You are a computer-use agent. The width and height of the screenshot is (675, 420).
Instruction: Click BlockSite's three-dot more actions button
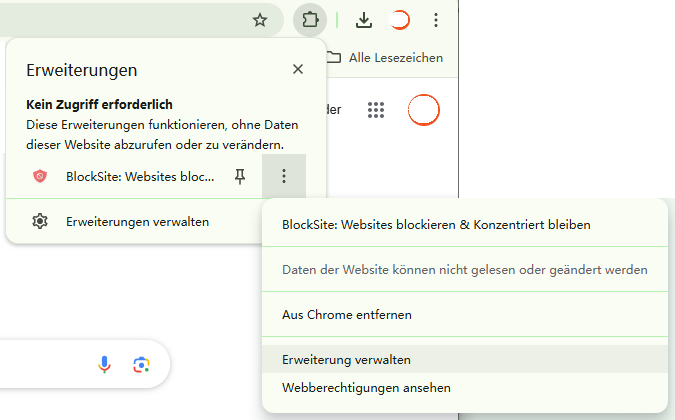click(284, 177)
